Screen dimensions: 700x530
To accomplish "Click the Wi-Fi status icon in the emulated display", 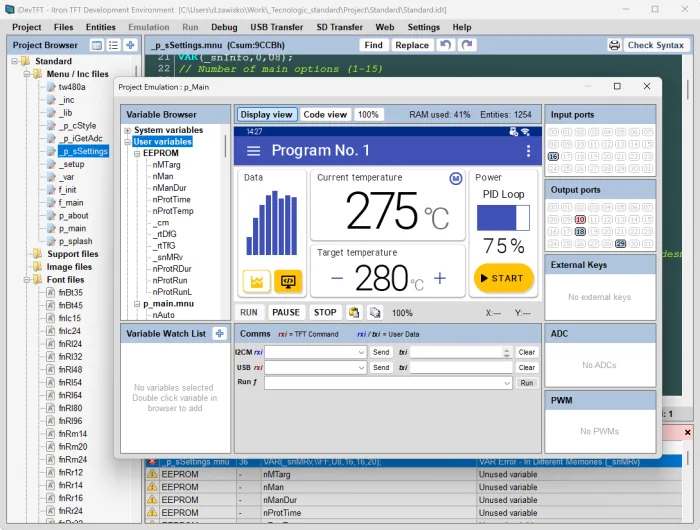I will coord(525,132).
